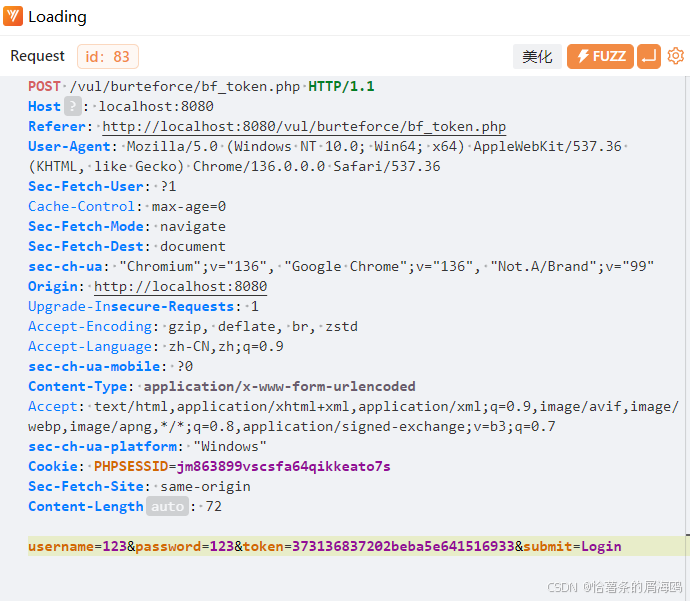Click the orange line-wrap return icon

tap(649, 56)
